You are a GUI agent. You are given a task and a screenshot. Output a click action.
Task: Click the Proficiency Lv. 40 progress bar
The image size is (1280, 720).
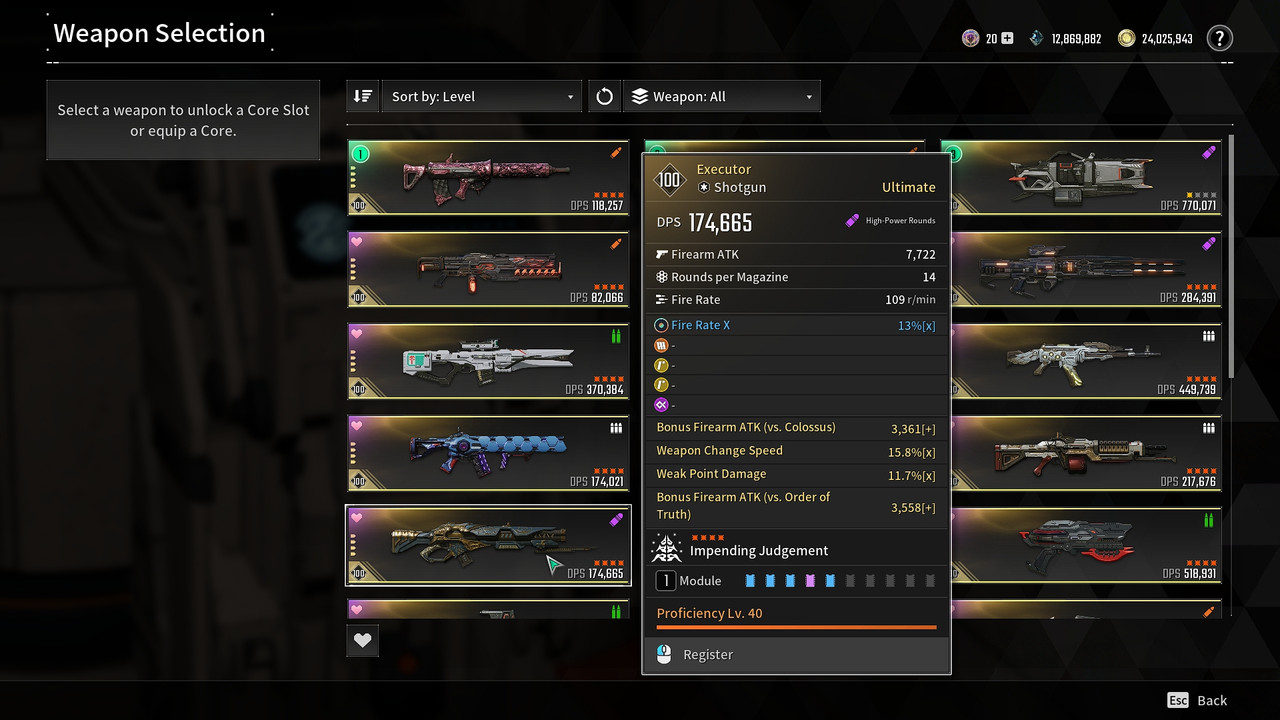click(x=796, y=628)
